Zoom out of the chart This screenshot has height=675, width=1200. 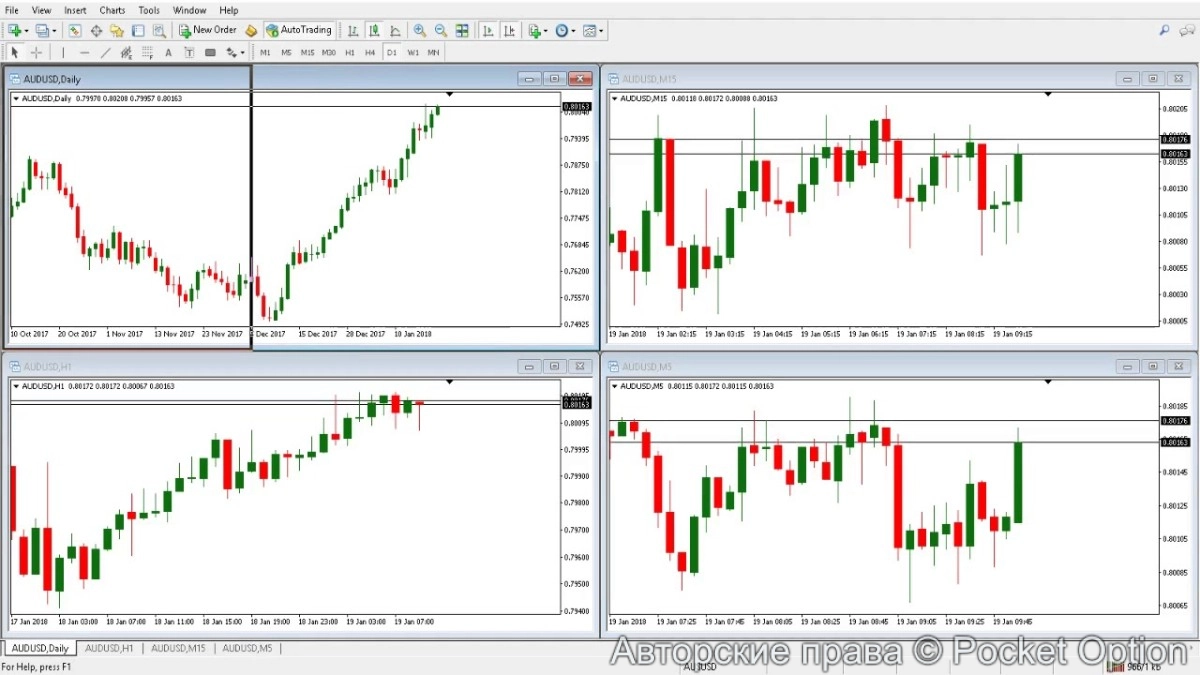[441, 31]
